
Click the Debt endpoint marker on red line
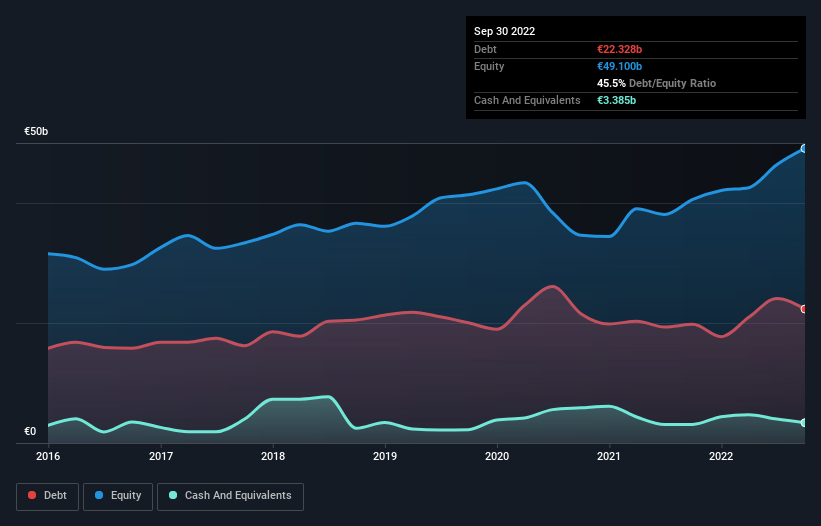[x=804, y=309]
